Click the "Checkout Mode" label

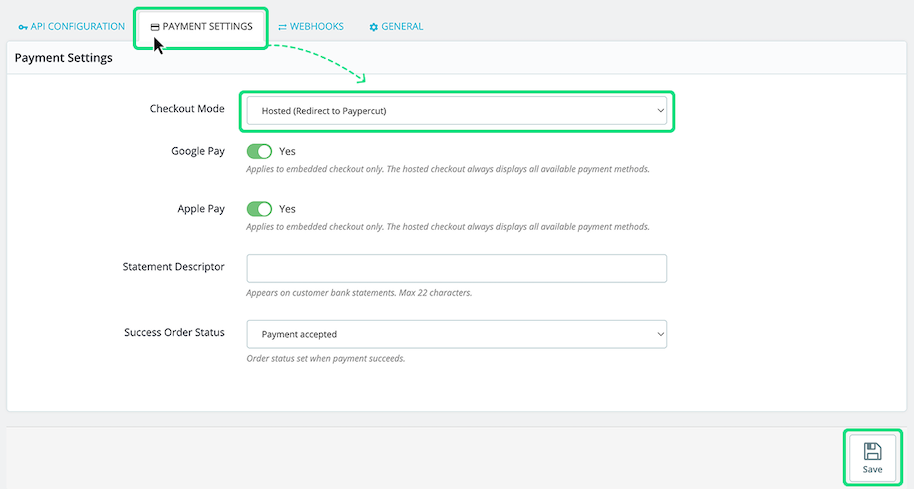tap(187, 108)
